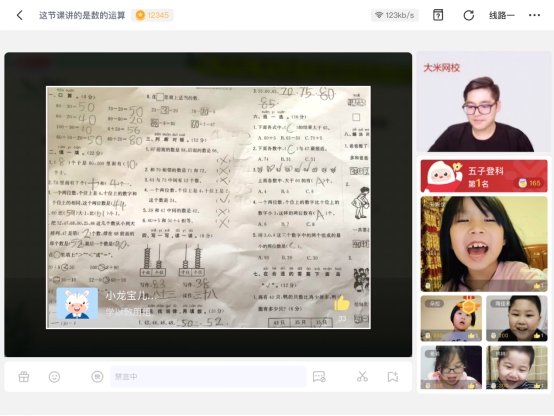This screenshot has height=416, width=554.
Task: Open the 五子登科 first place ranking banner
Action: point(484,176)
